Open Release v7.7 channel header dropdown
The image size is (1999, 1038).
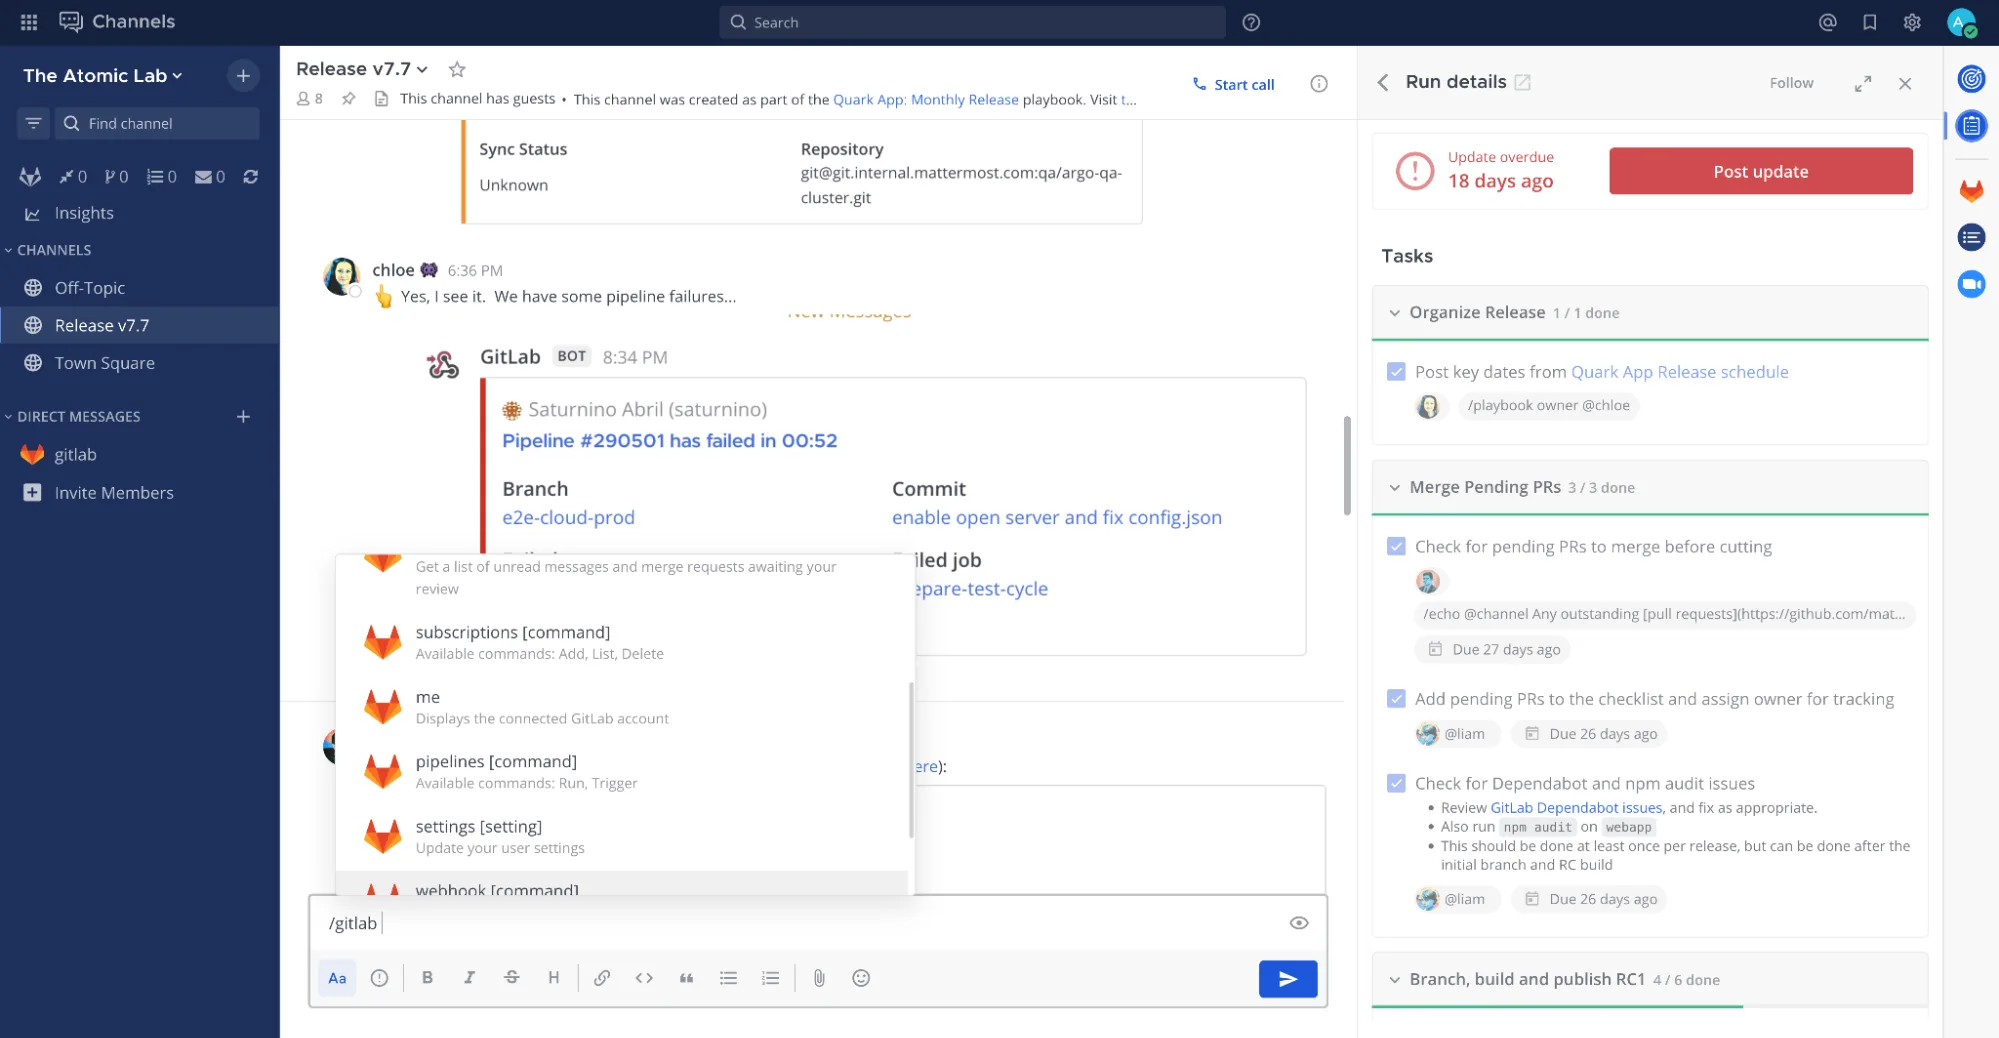(362, 69)
